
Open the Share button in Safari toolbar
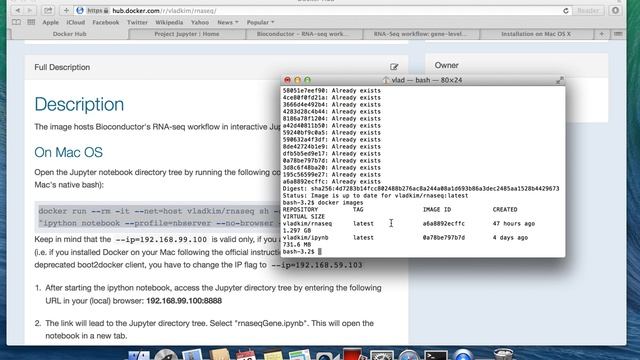(48, 11)
